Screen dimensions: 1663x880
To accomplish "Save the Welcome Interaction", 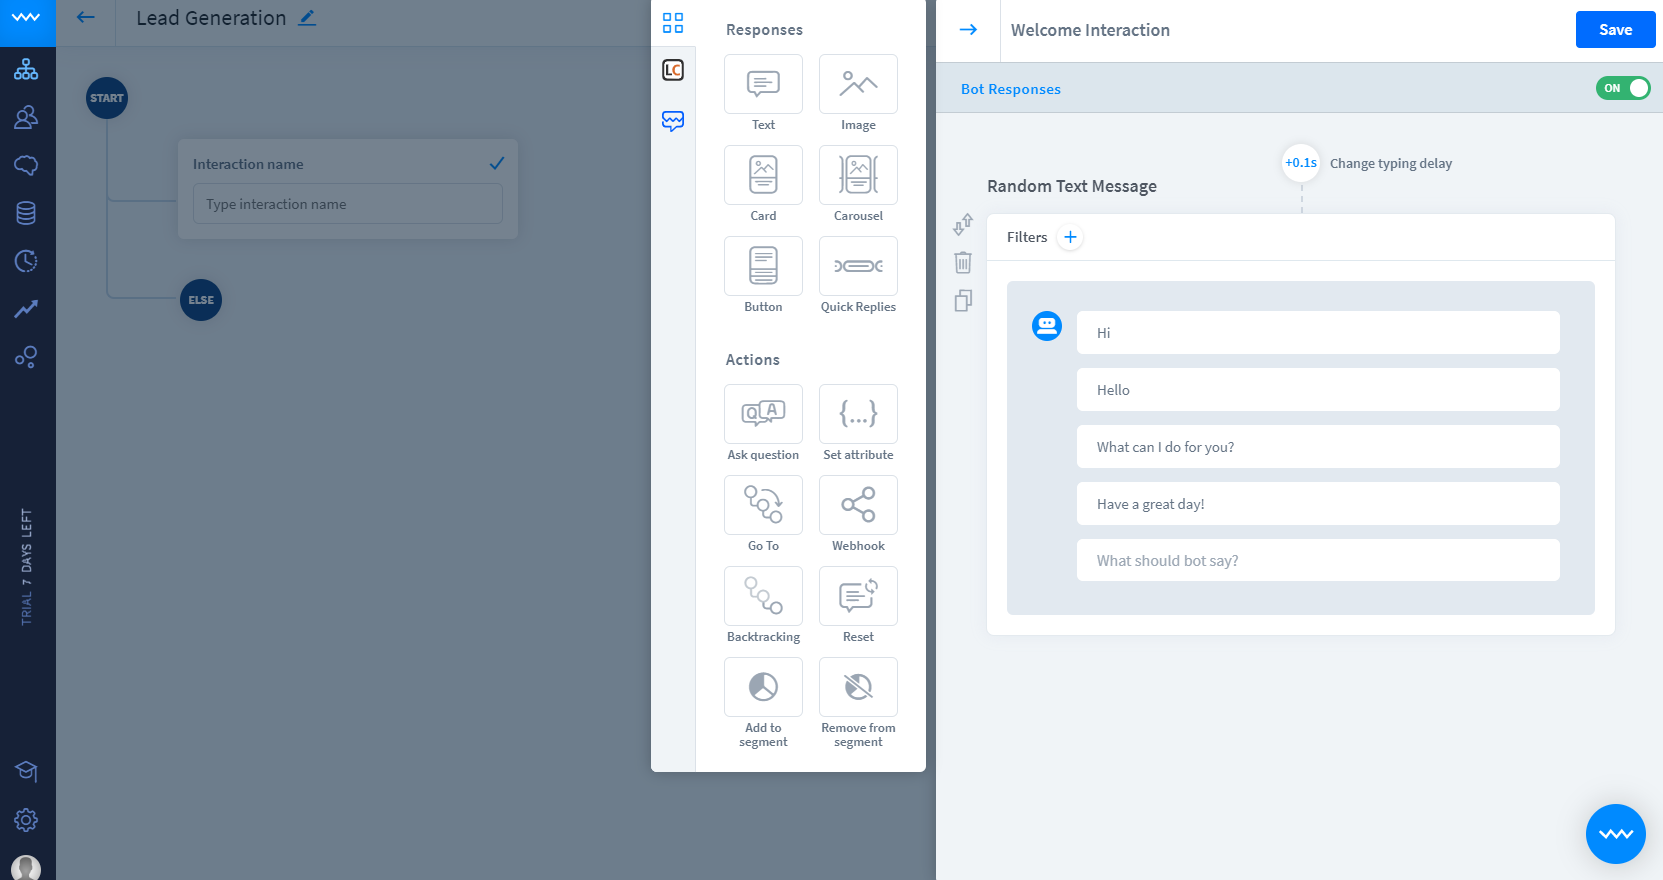I will [x=1615, y=30].
